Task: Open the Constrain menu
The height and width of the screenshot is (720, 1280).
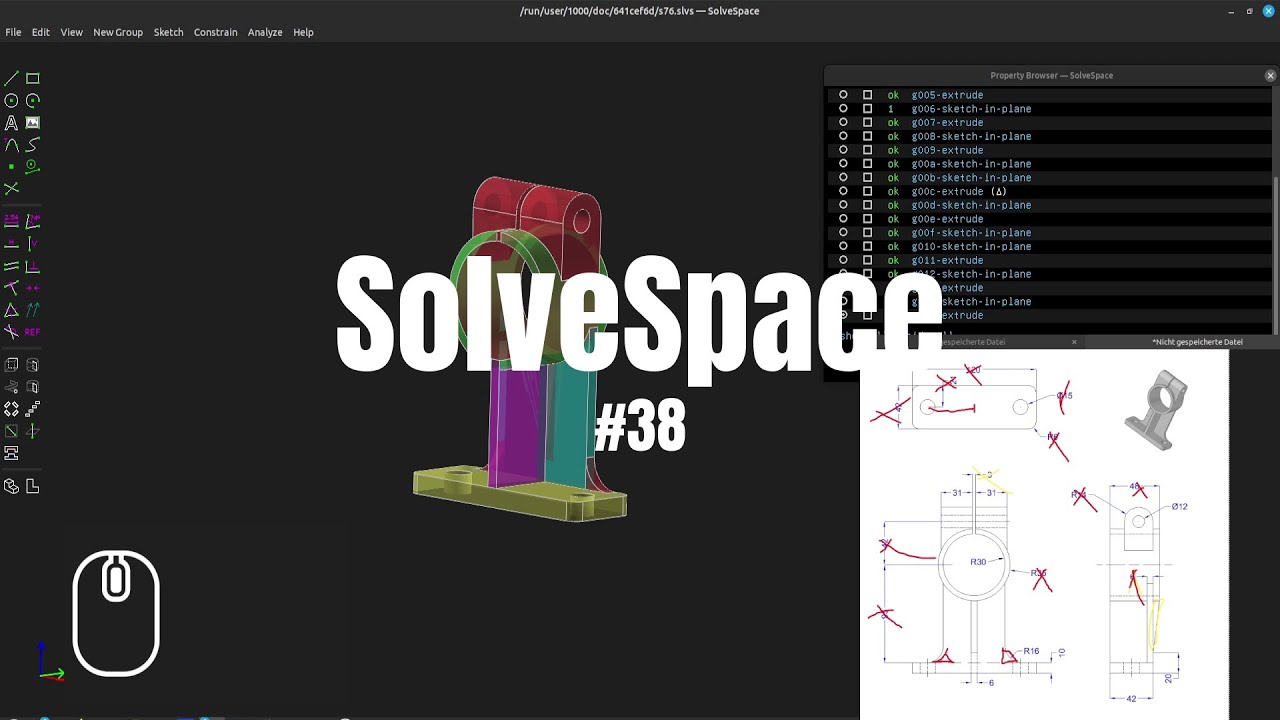Action: [215, 32]
